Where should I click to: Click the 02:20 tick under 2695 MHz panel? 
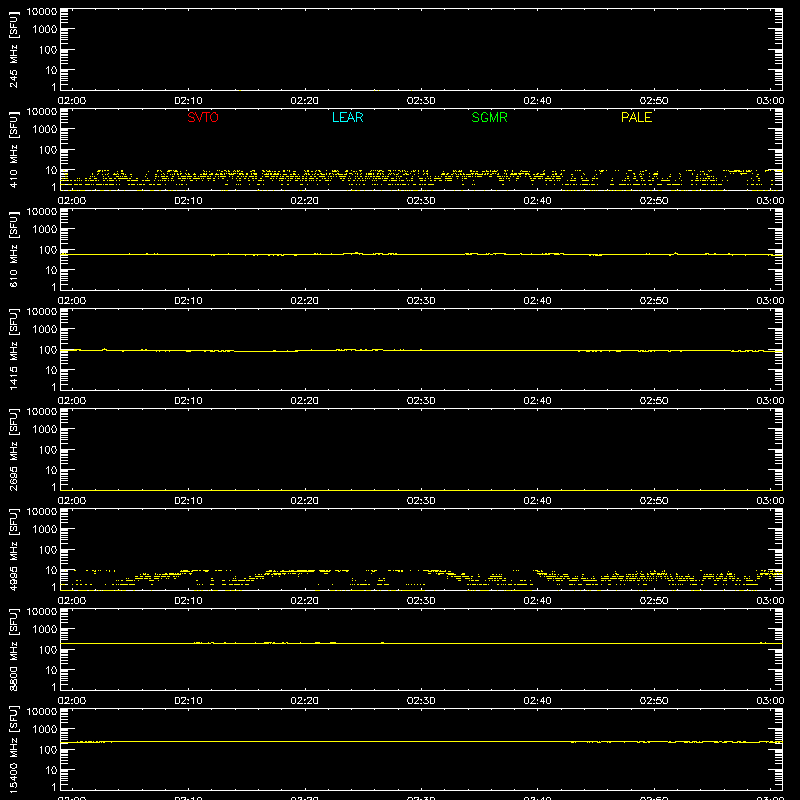coord(305,501)
